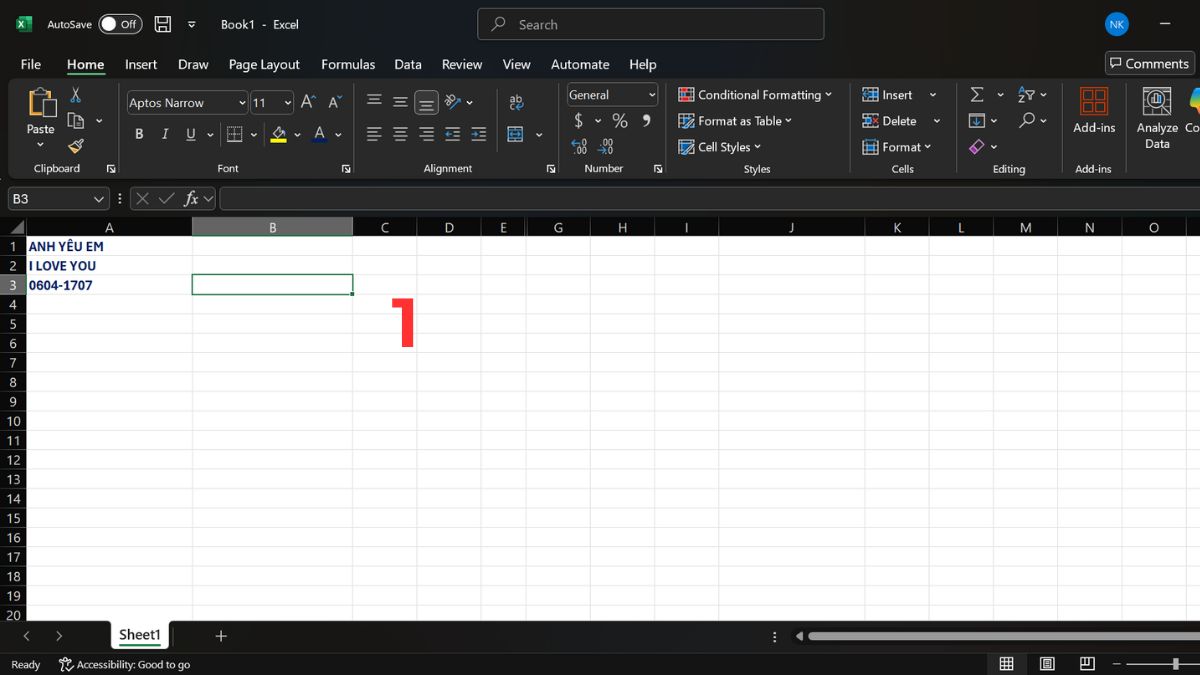Switch to the Formulas ribbon tab
Screen dimensions: 1200x675
click(348, 64)
